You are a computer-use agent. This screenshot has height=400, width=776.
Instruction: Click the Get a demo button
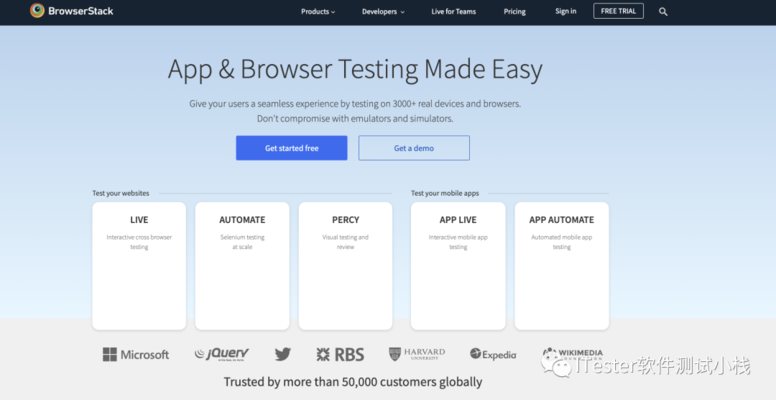414,148
